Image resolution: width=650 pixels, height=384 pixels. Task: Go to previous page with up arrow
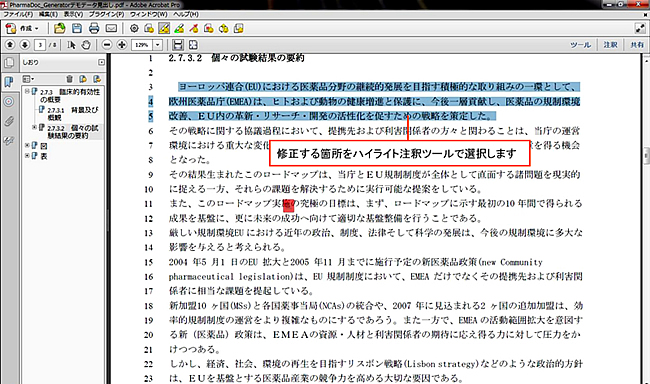10,45
